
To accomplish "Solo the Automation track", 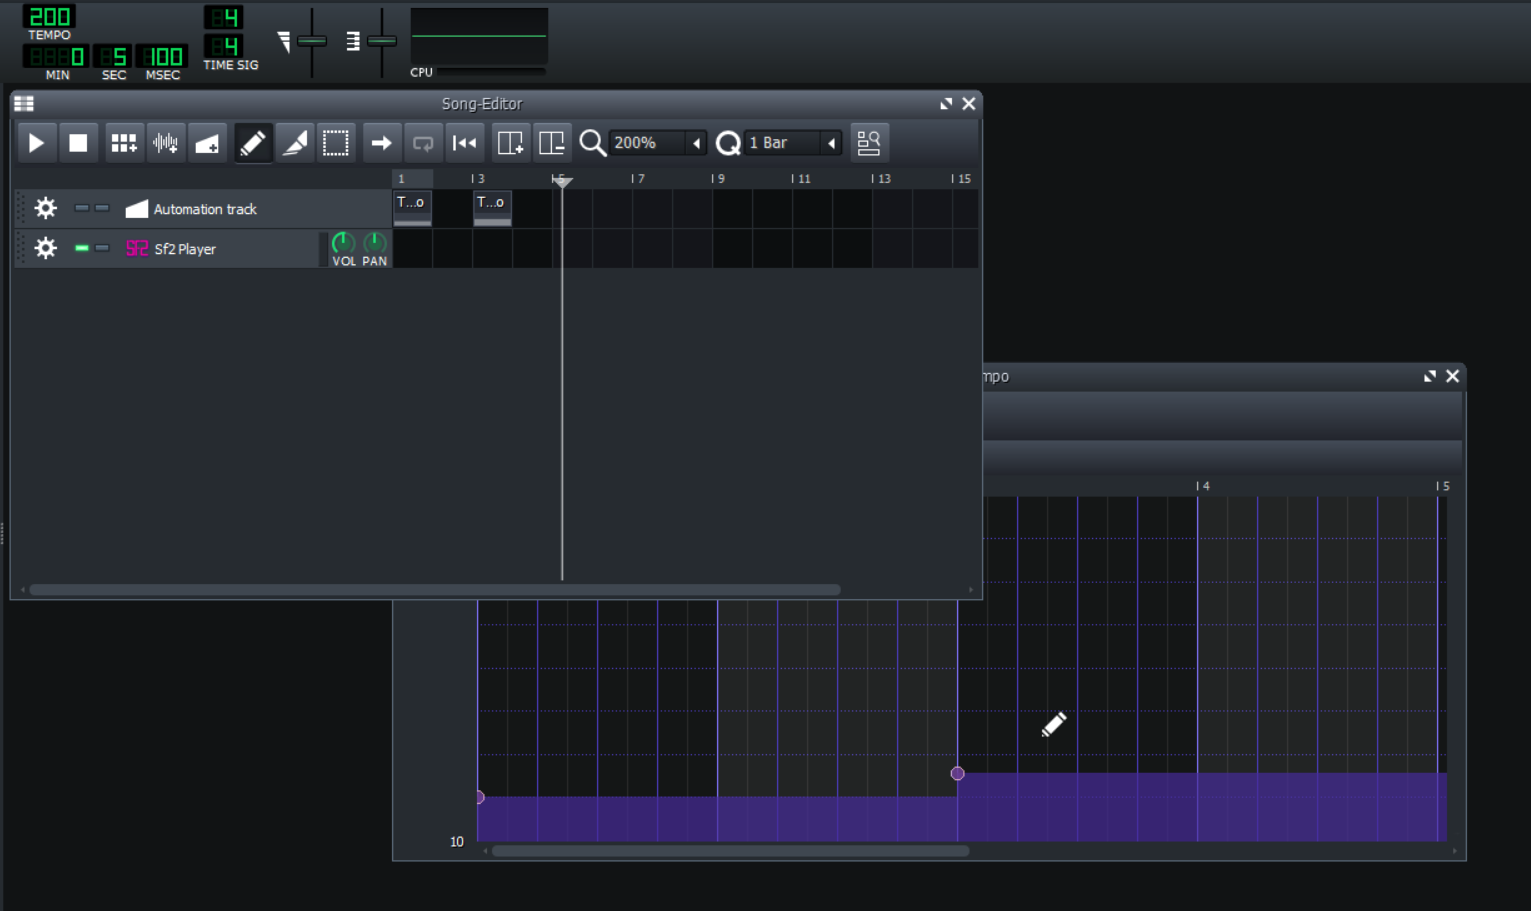I will pyautogui.click(x=102, y=208).
